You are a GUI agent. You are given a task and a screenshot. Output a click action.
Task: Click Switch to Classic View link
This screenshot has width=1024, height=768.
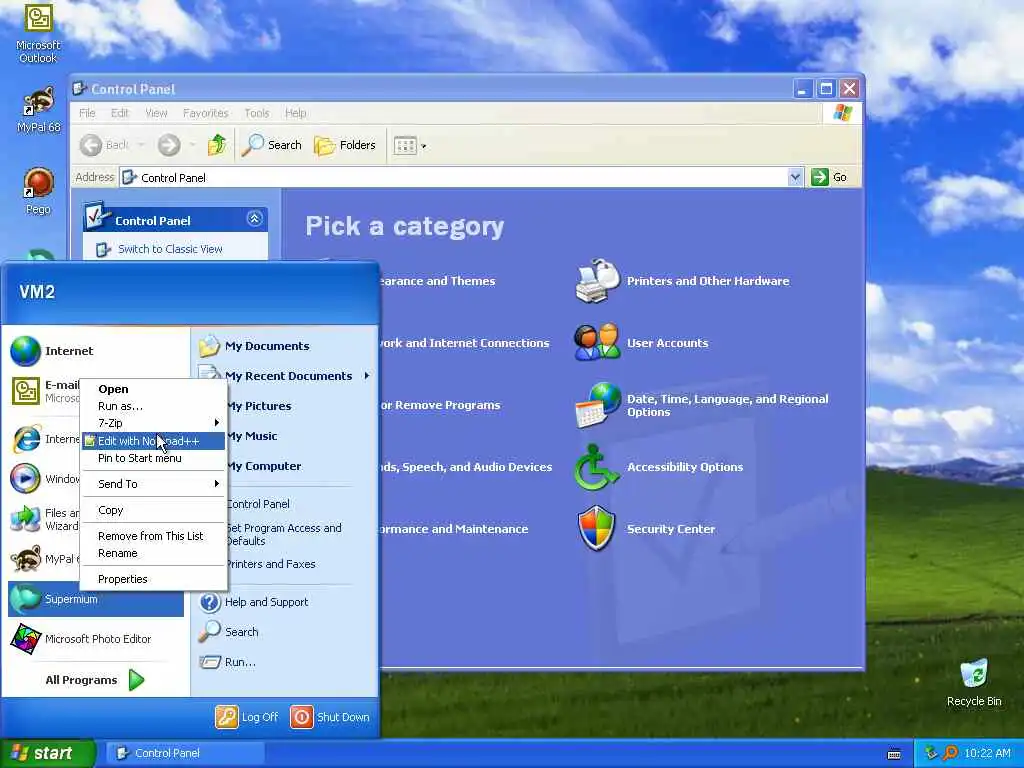point(170,249)
